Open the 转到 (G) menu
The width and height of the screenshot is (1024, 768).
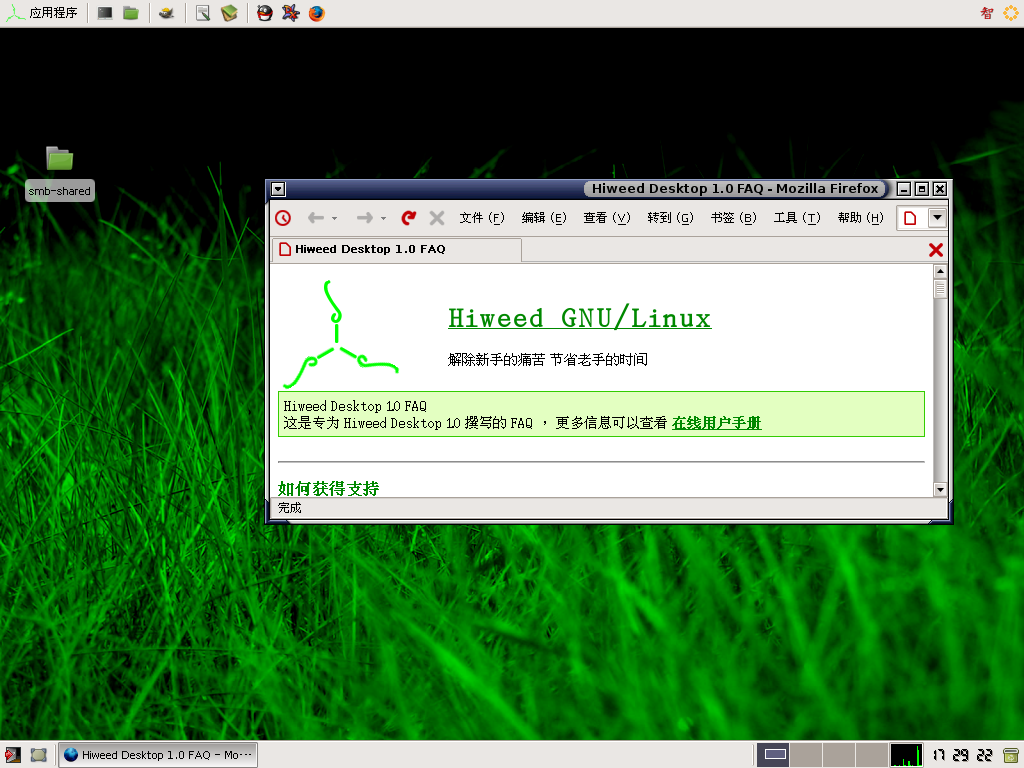pos(670,218)
